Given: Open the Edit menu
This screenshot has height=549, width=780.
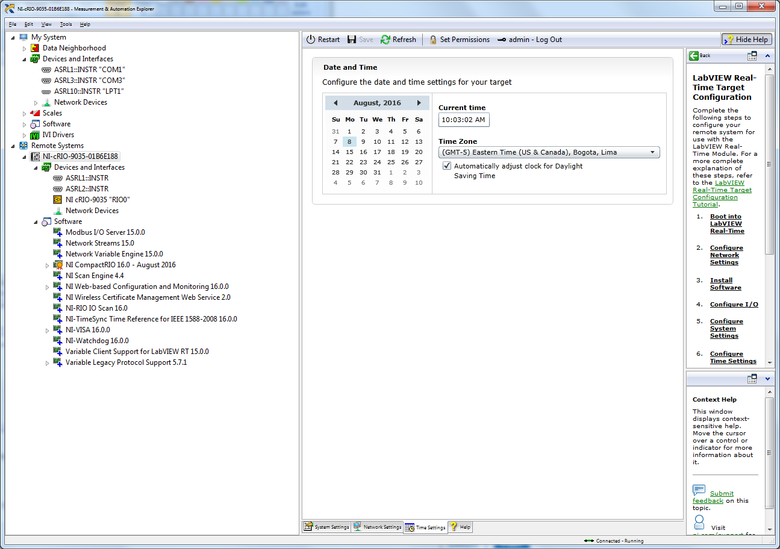Looking at the screenshot, I should tap(29, 24).
